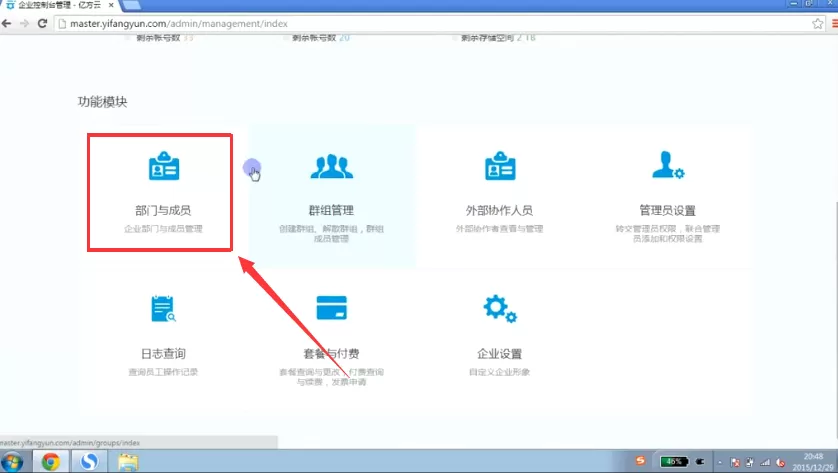The height and width of the screenshot is (473, 838).
Task: Click the 查询员工操作记录 description text
Action: coord(163,372)
